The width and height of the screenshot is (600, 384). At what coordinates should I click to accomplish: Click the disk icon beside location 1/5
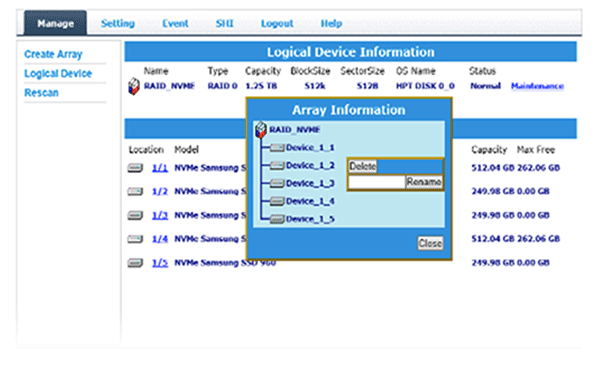coord(135,263)
